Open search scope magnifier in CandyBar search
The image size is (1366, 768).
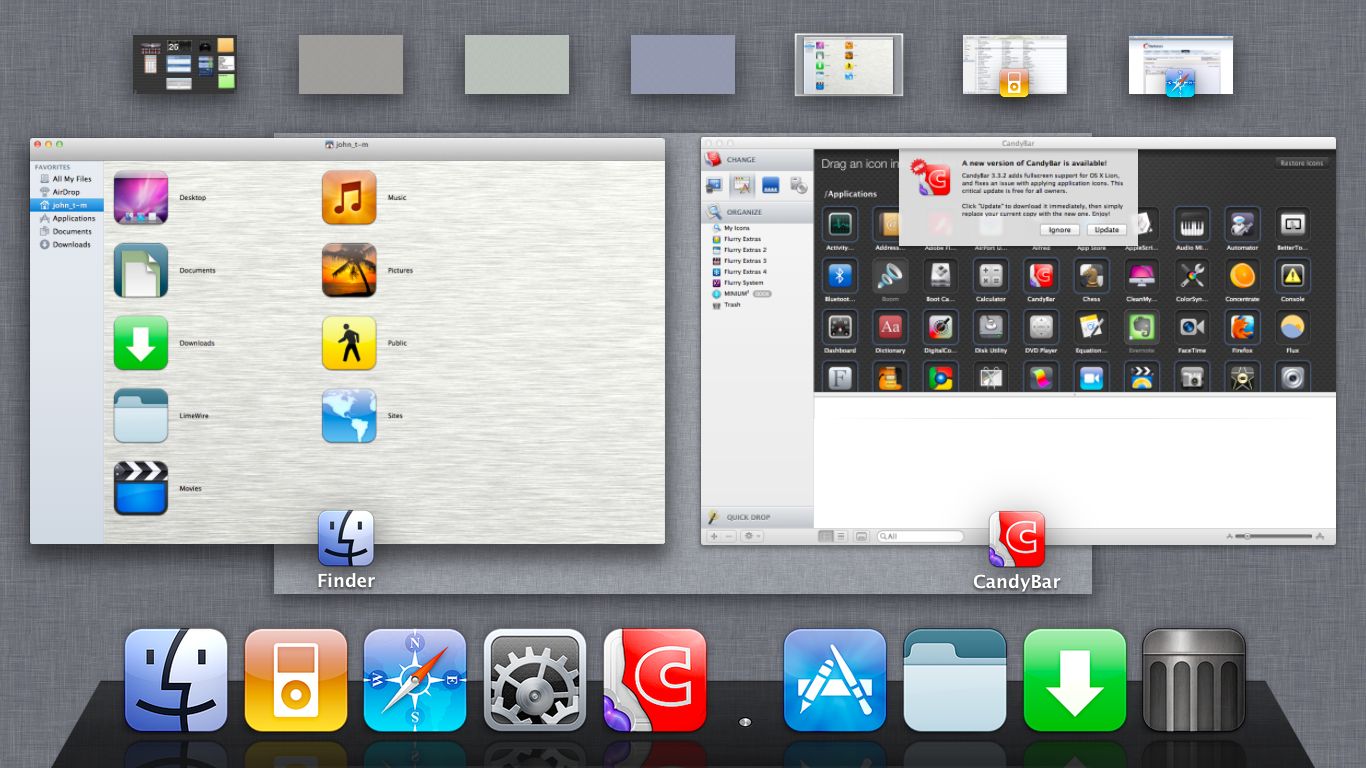pos(884,537)
